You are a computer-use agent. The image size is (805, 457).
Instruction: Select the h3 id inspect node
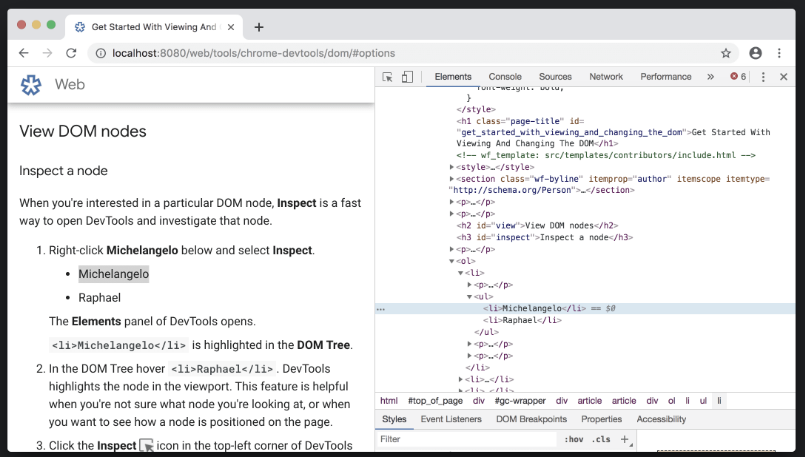(544, 237)
